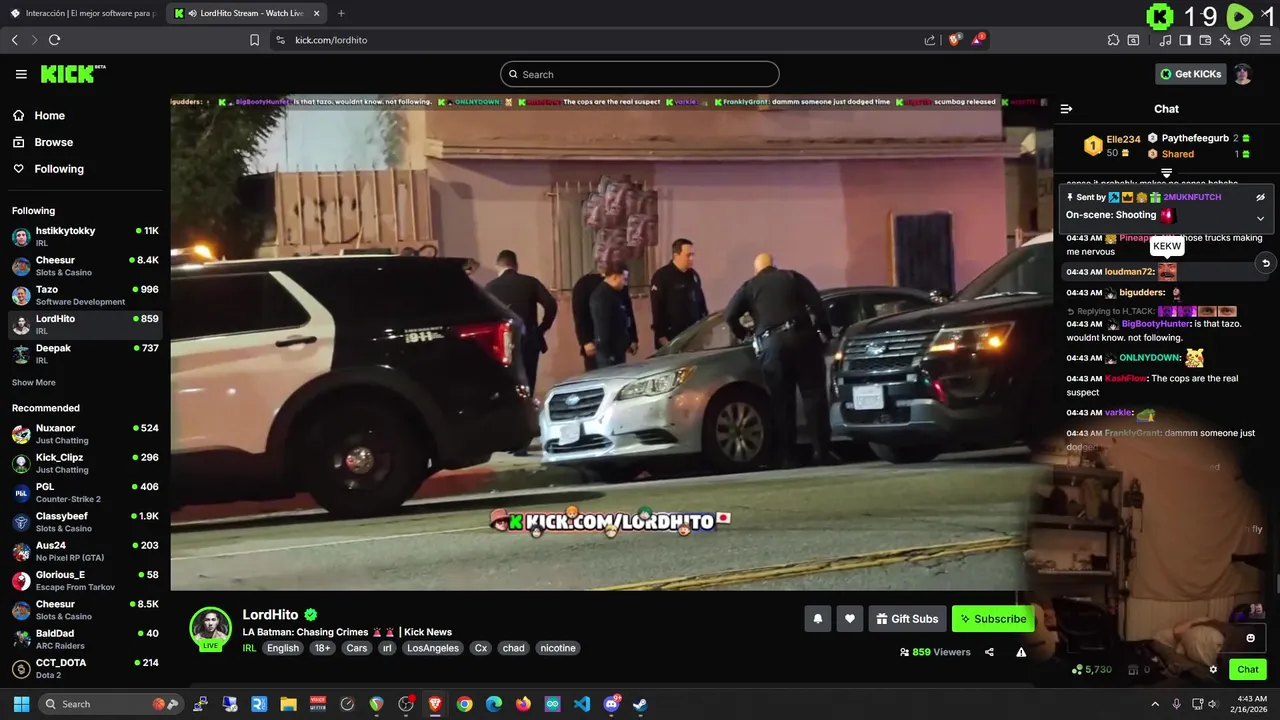Screen dimensions: 1280x720
Task: Click LordHito live avatar
Action: [x=211, y=629]
